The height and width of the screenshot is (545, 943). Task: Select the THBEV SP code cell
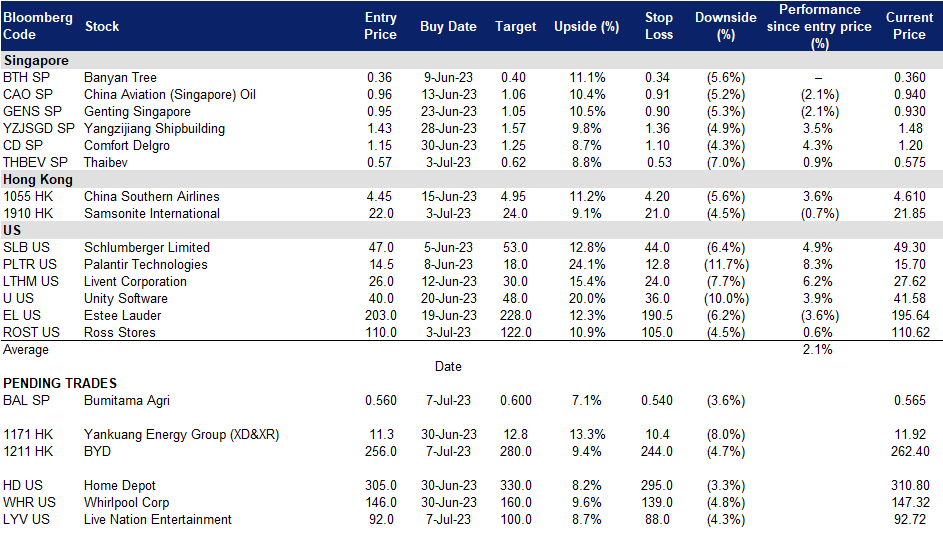pyautogui.click(x=35, y=162)
